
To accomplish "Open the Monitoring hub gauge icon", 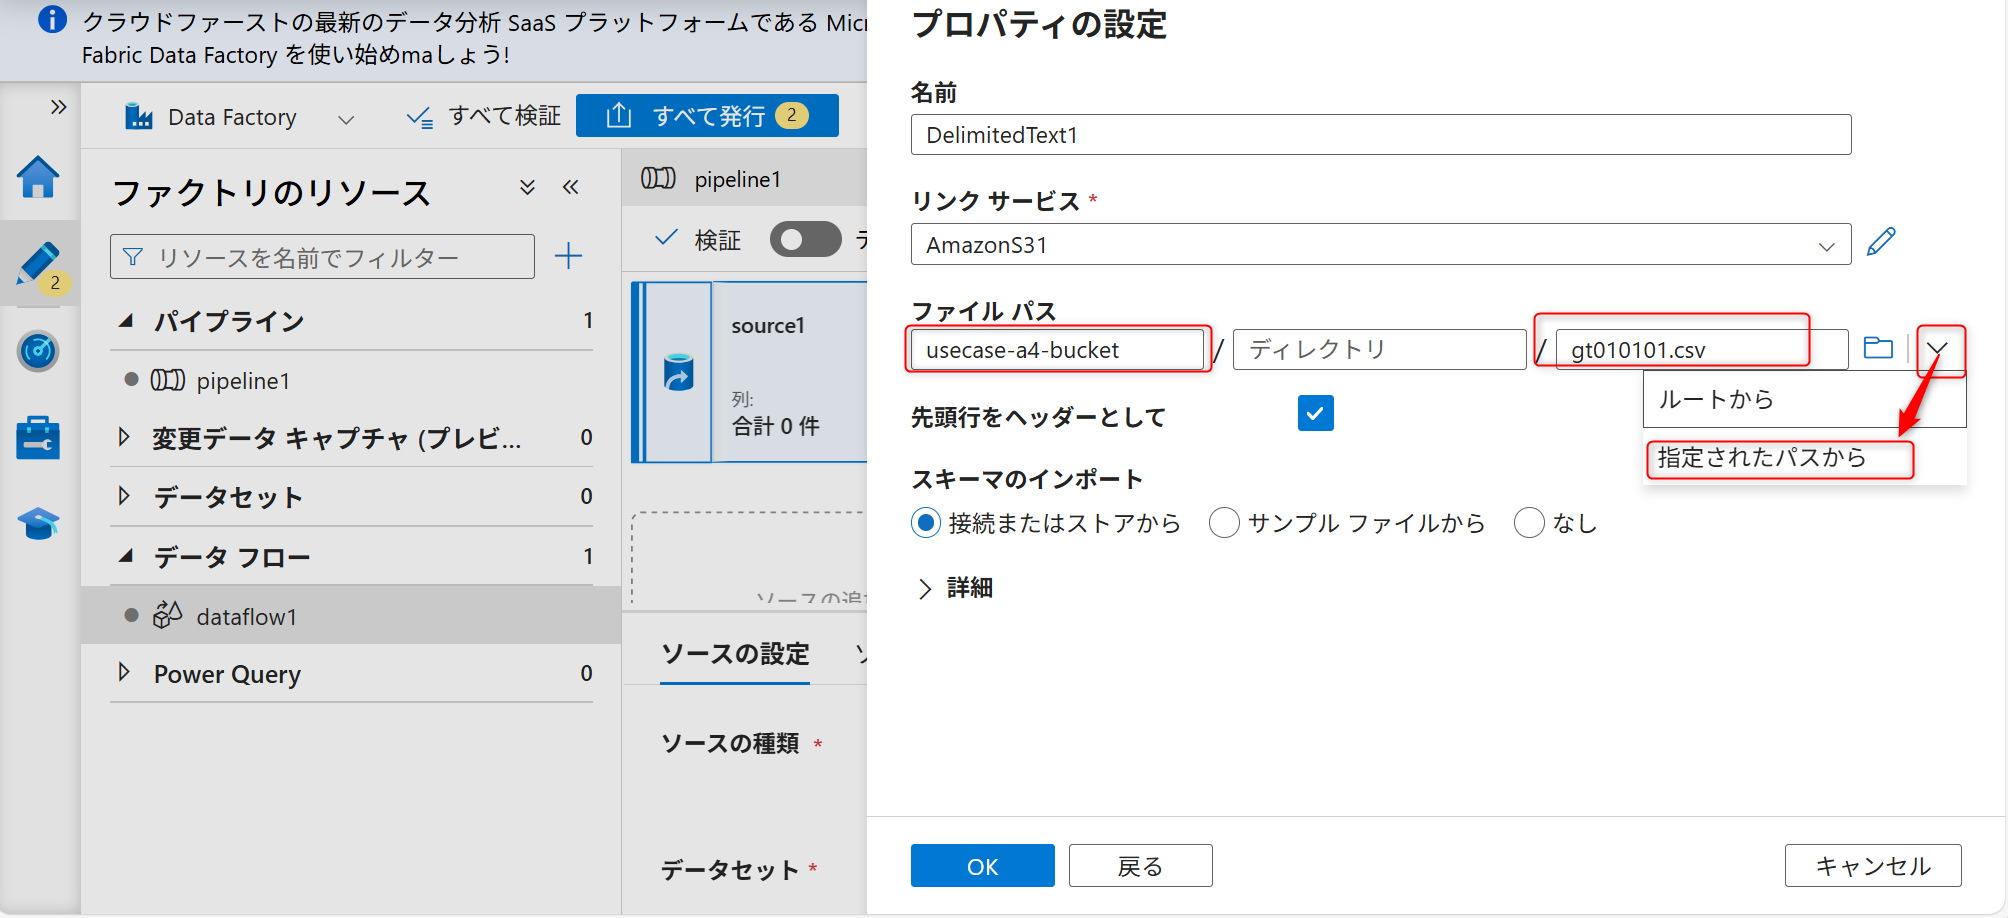I will 38,352.
